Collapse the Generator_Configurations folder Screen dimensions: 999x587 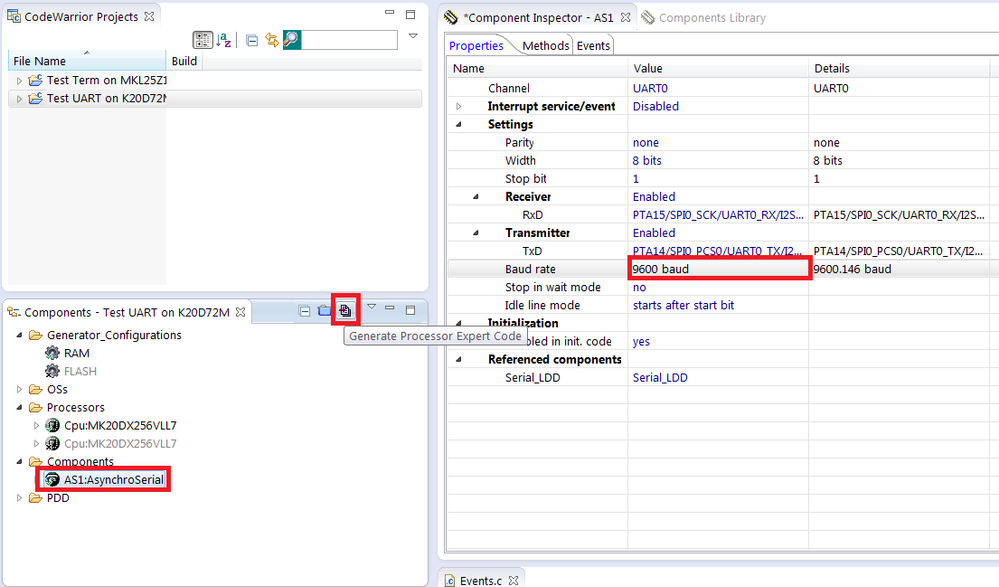(x=19, y=335)
